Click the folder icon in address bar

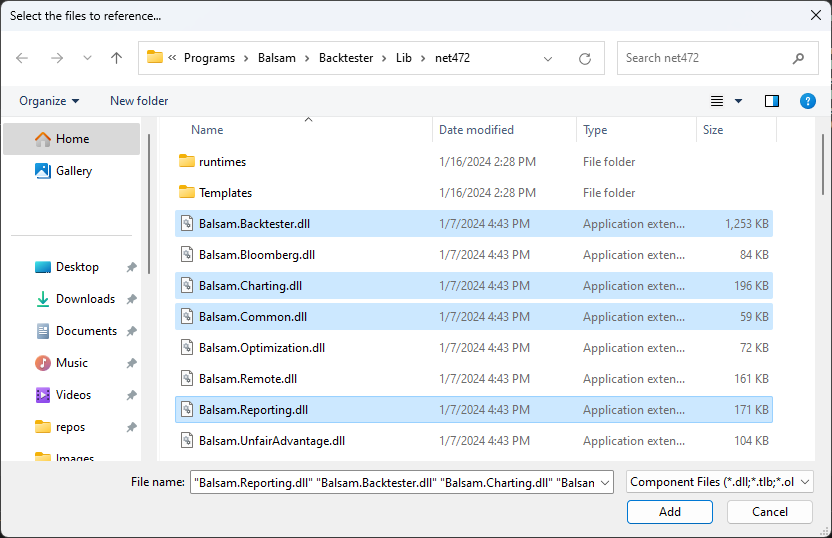pos(154,57)
